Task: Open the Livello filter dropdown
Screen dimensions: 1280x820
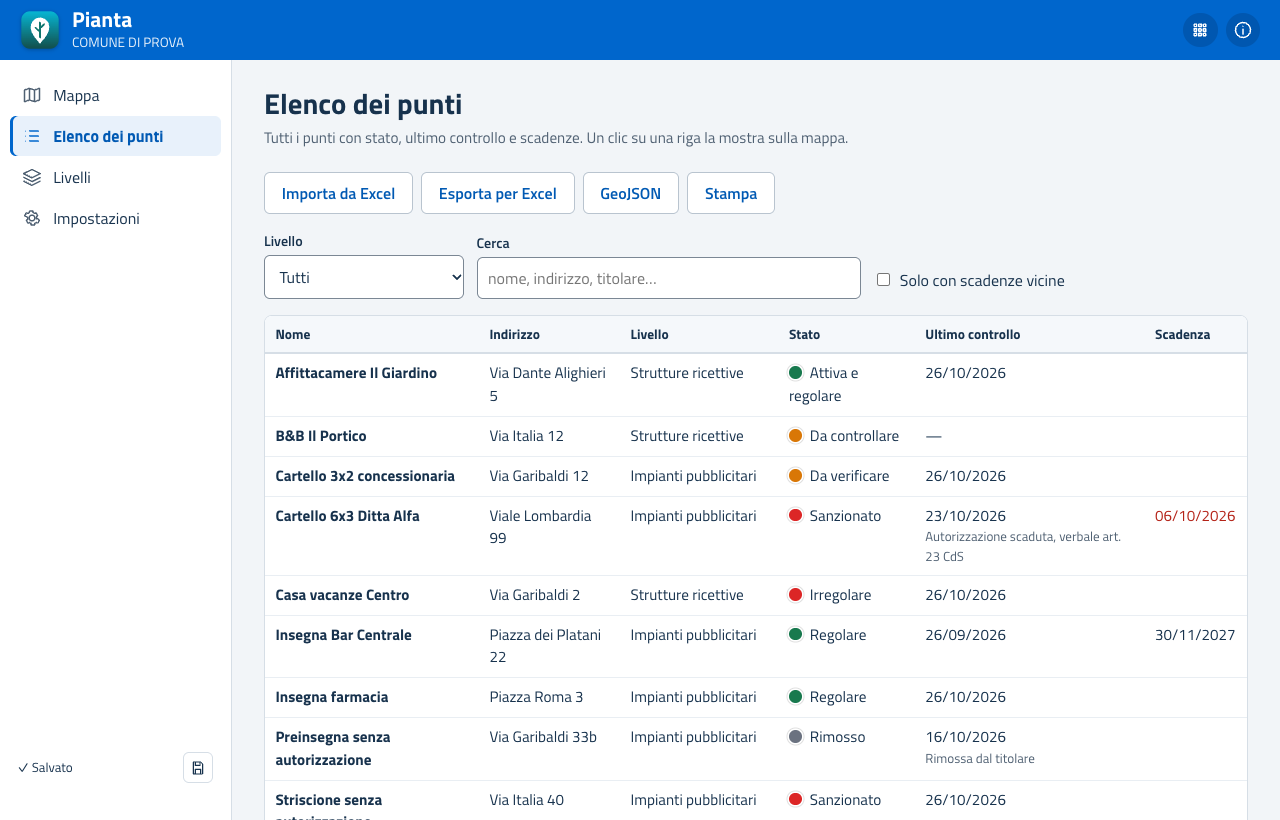Action: pyautogui.click(x=364, y=277)
